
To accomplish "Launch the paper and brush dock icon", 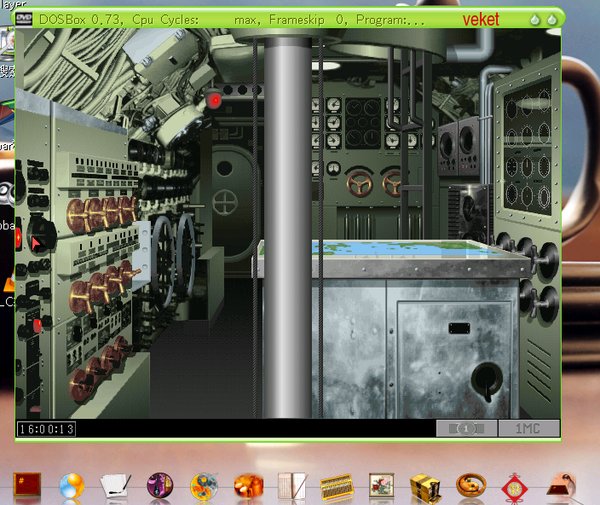I will 115,486.
